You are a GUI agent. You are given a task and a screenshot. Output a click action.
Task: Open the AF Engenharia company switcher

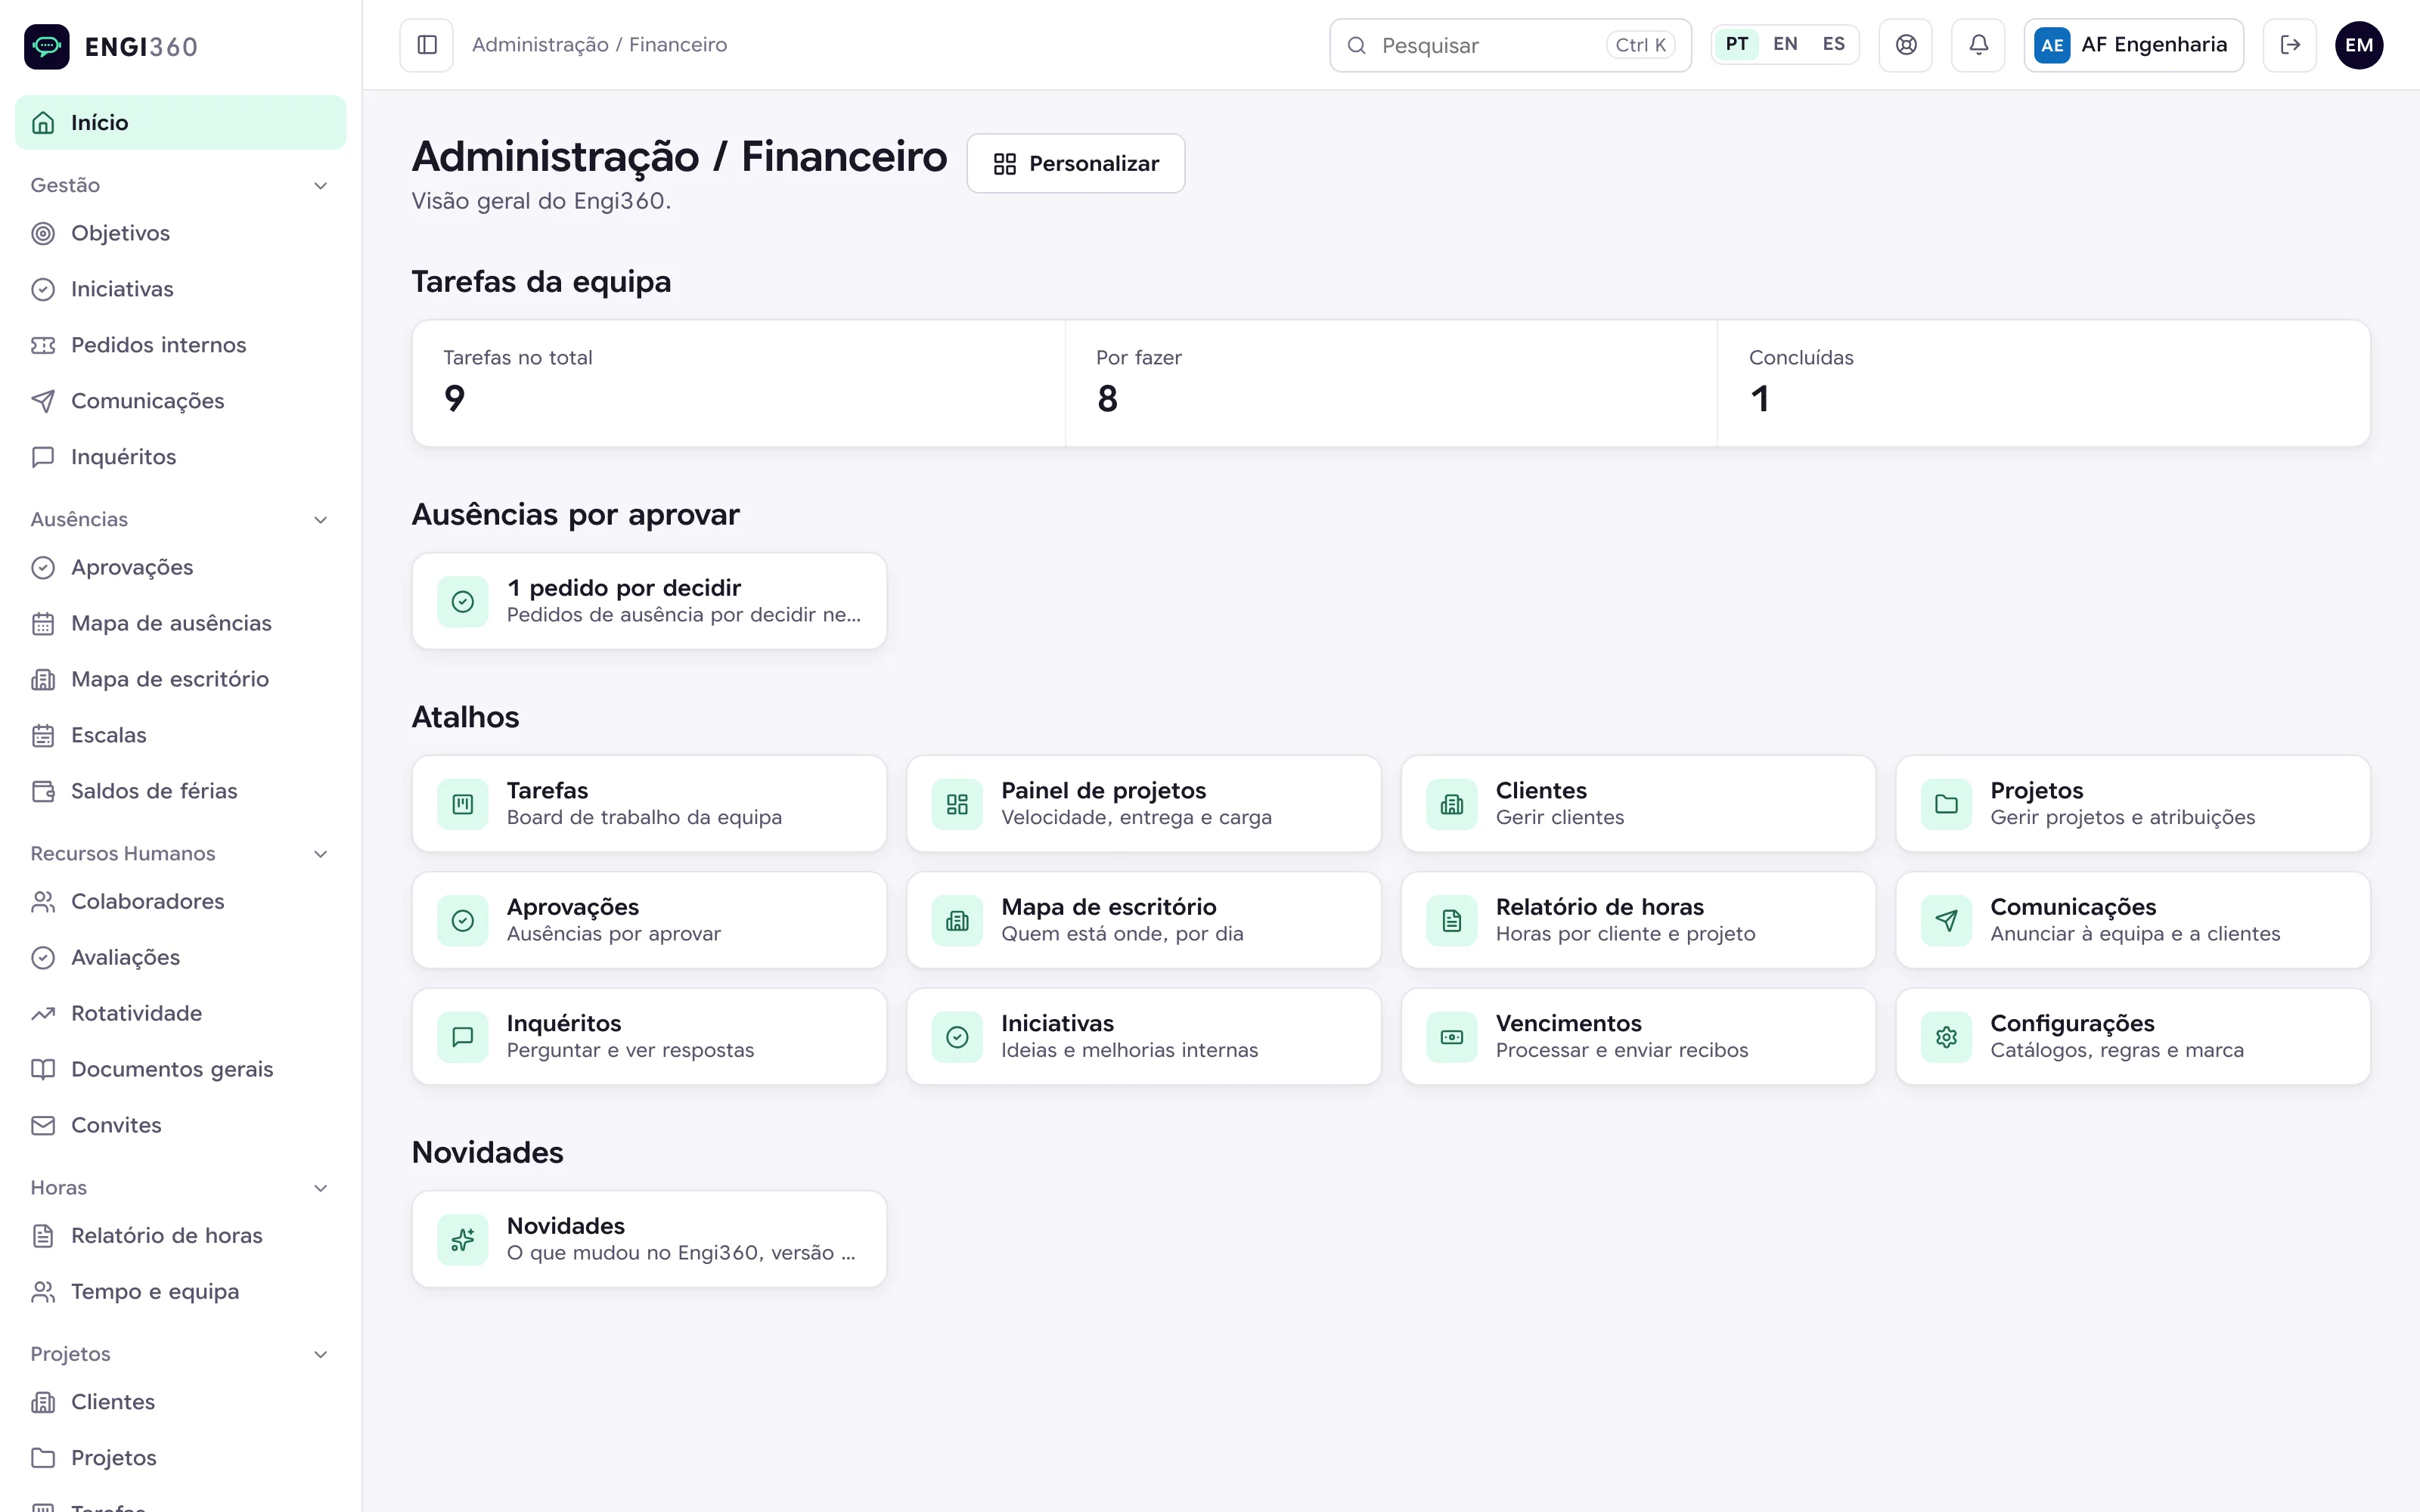click(x=2133, y=45)
